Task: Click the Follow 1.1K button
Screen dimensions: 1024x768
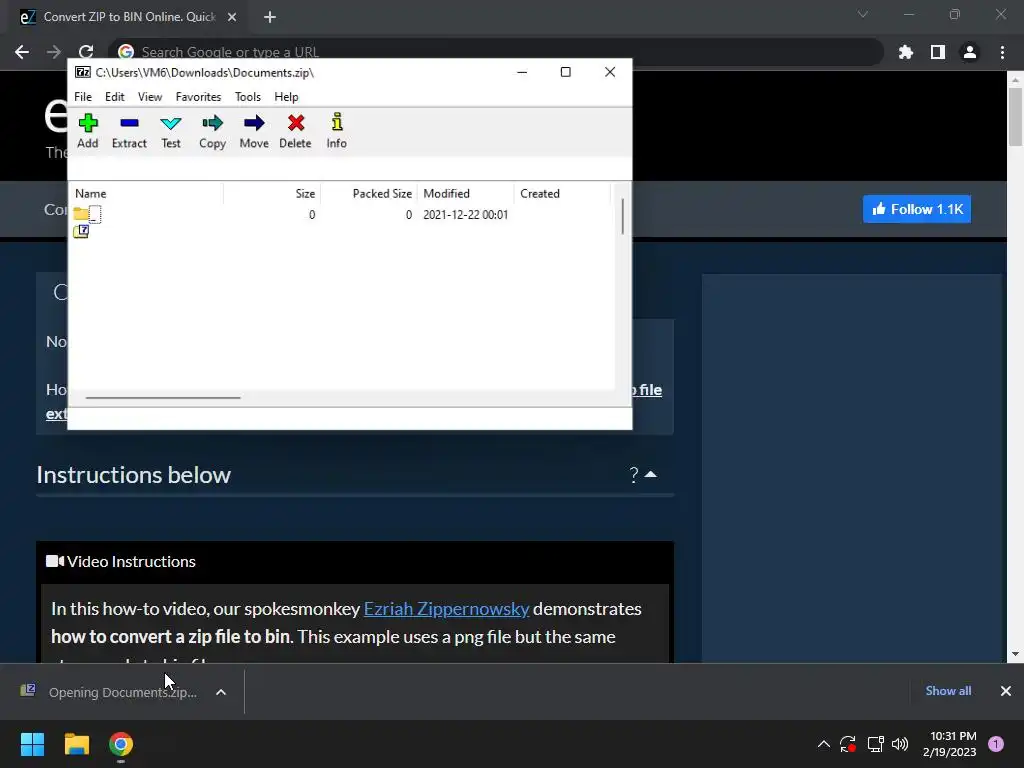Action: coord(917,209)
